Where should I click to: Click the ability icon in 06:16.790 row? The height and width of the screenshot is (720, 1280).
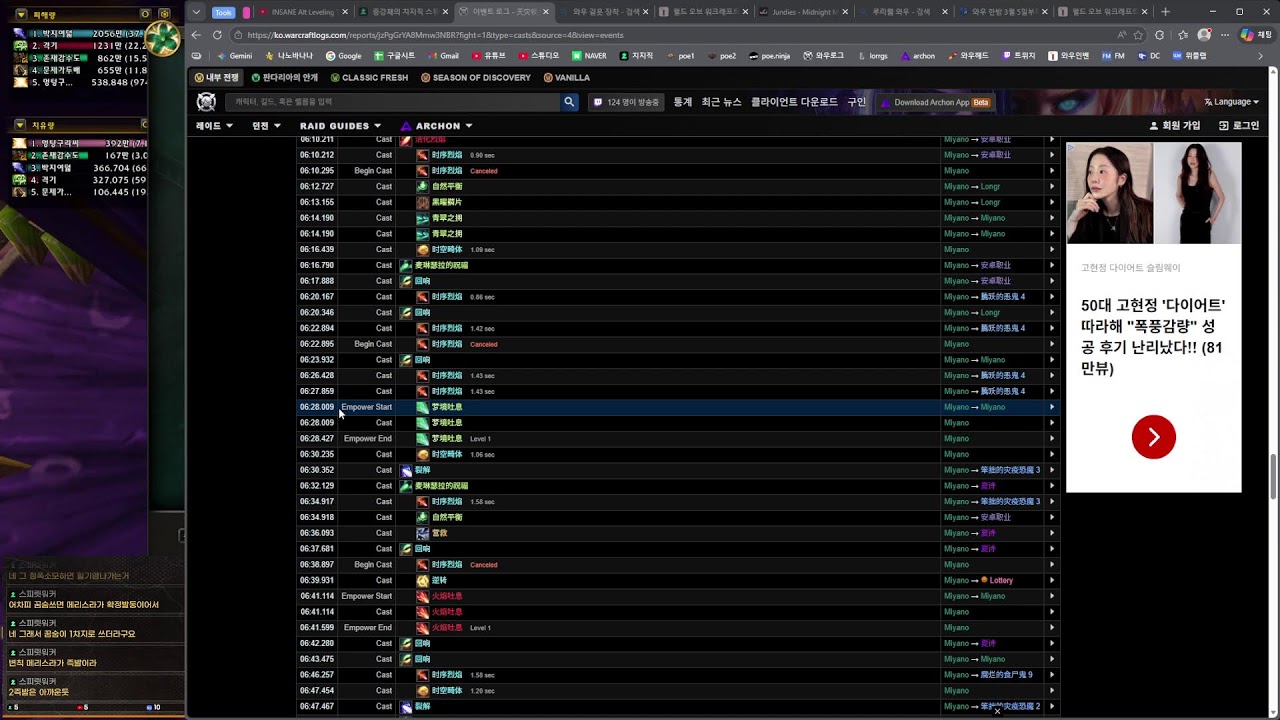(x=406, y=265)
